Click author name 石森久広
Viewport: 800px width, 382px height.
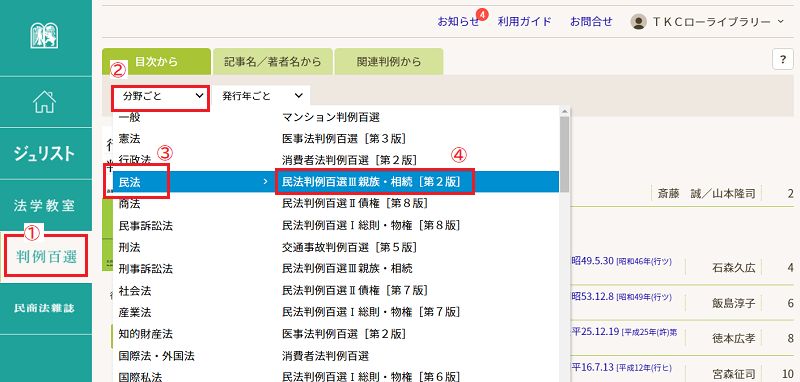[734, 268]
